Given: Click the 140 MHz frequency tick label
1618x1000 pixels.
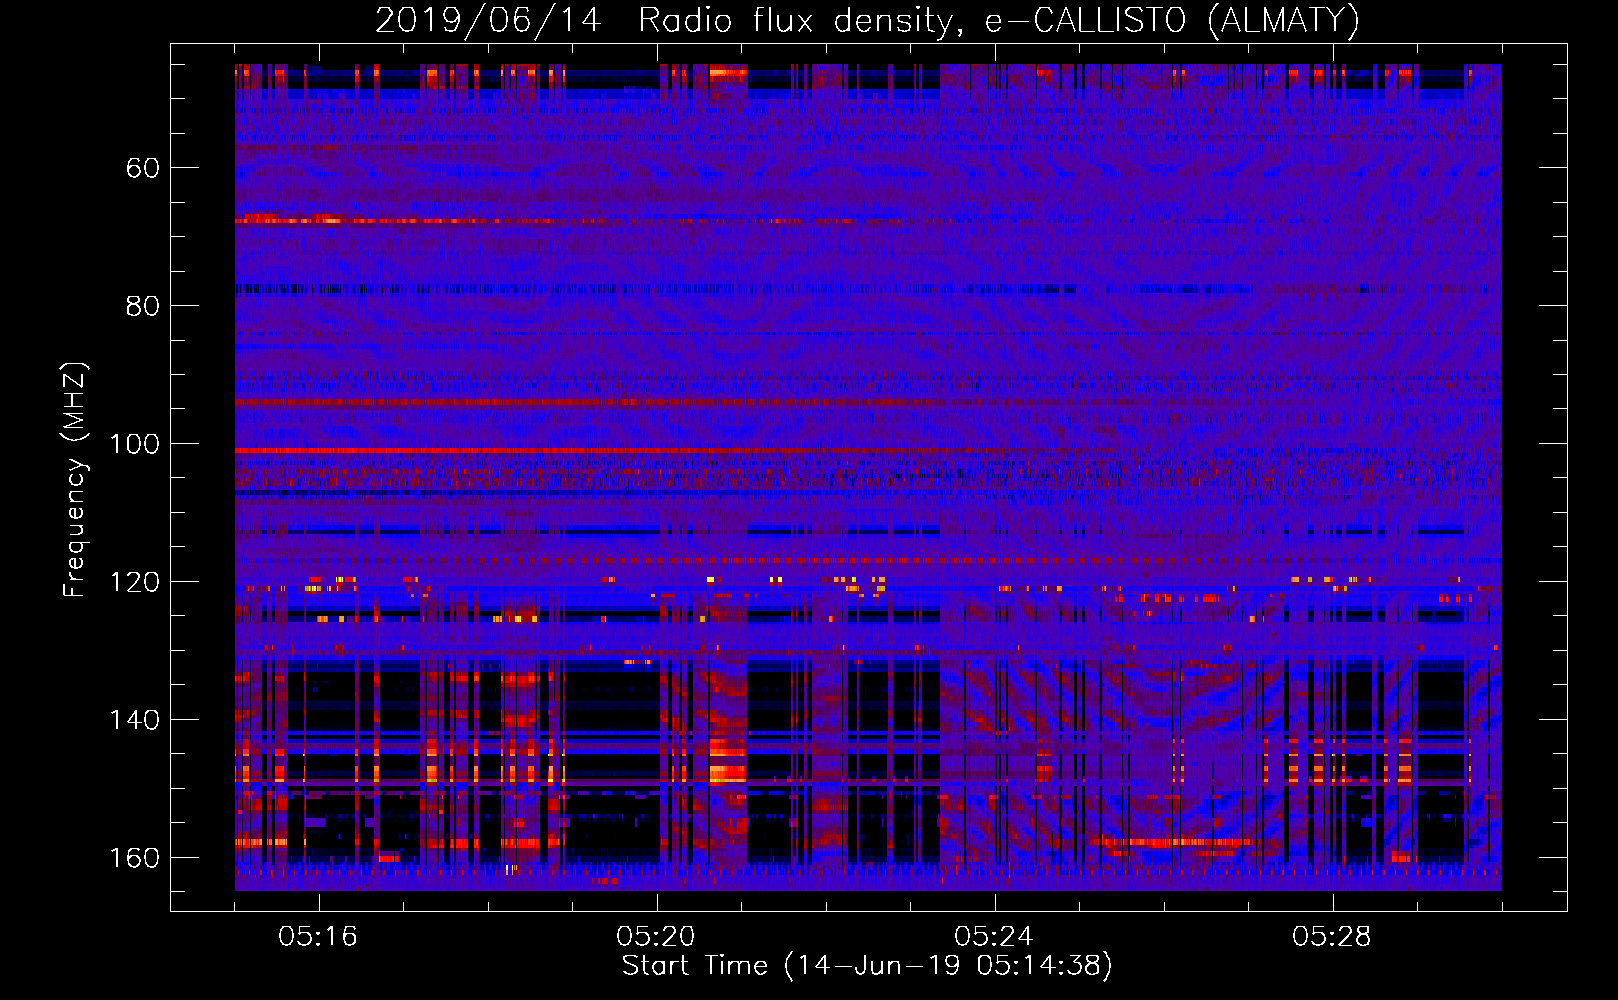Looking at the screenshot, I should point(135,720).
